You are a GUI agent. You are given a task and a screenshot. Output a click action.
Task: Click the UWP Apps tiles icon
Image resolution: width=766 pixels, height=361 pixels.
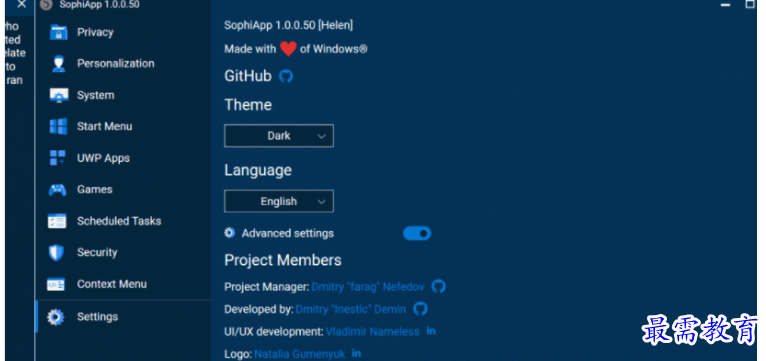(x=58, y=158)
